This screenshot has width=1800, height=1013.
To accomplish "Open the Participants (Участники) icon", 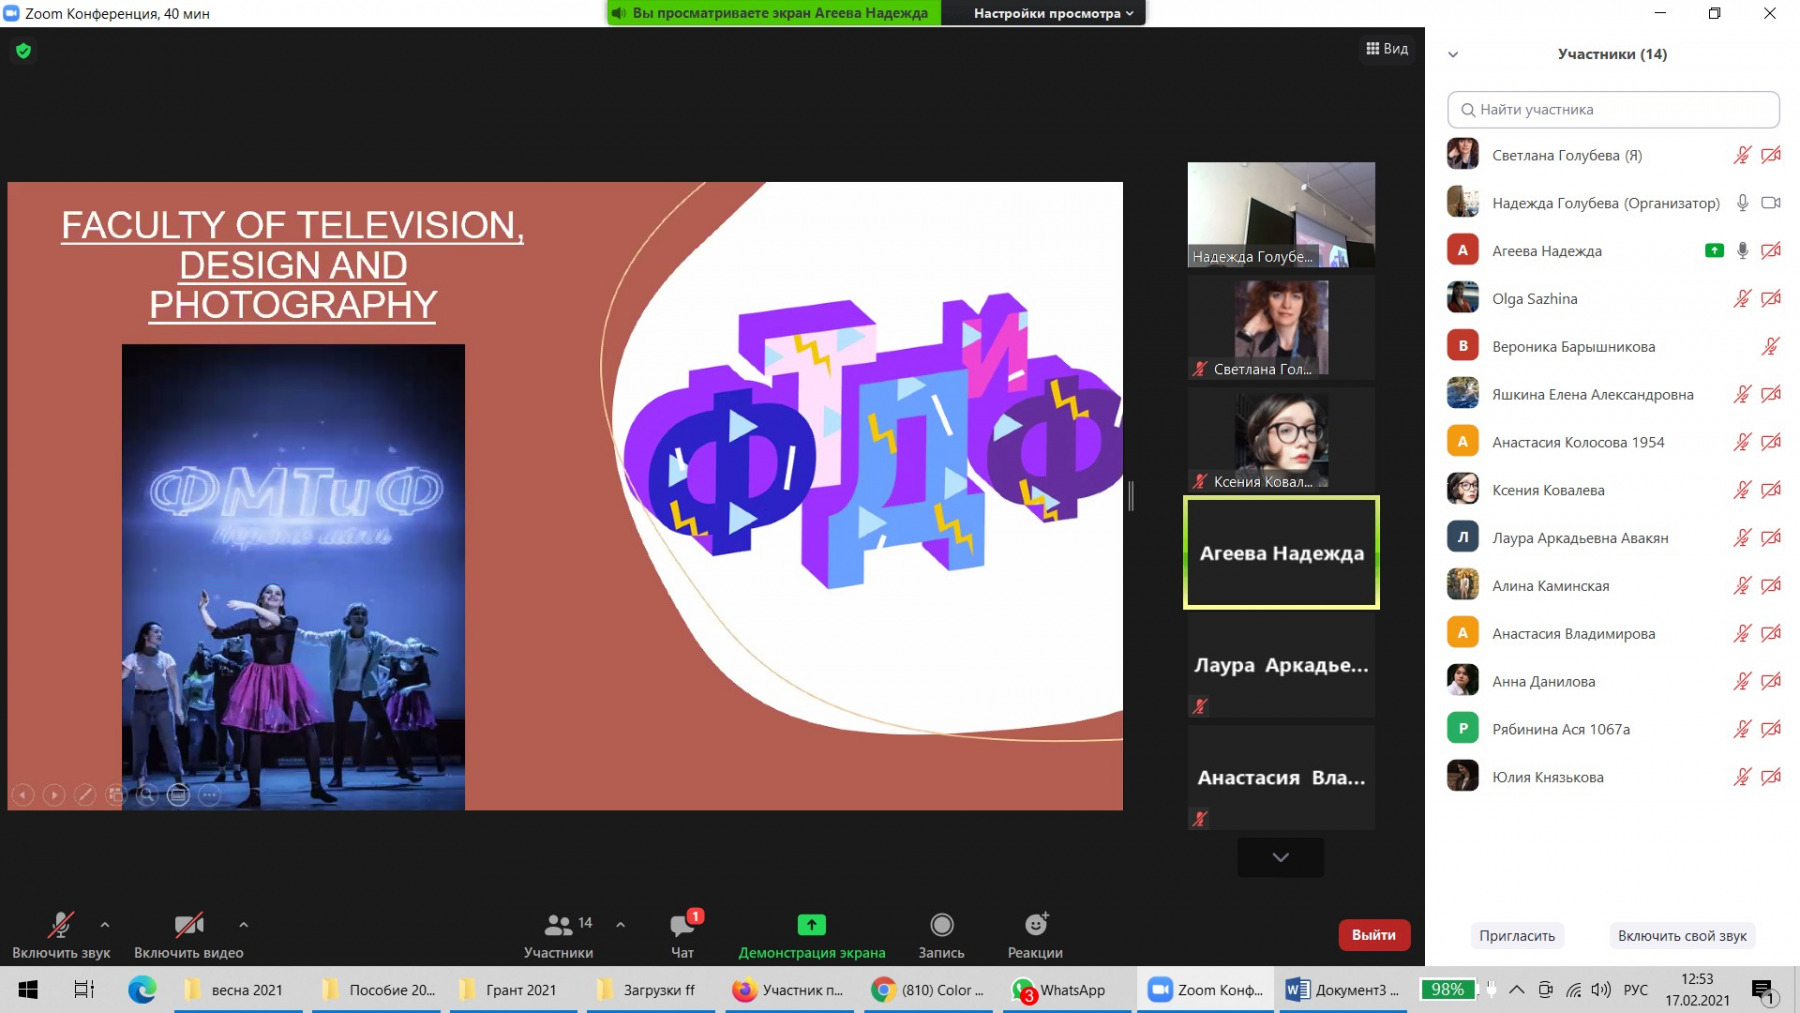I will pos(558,925).
